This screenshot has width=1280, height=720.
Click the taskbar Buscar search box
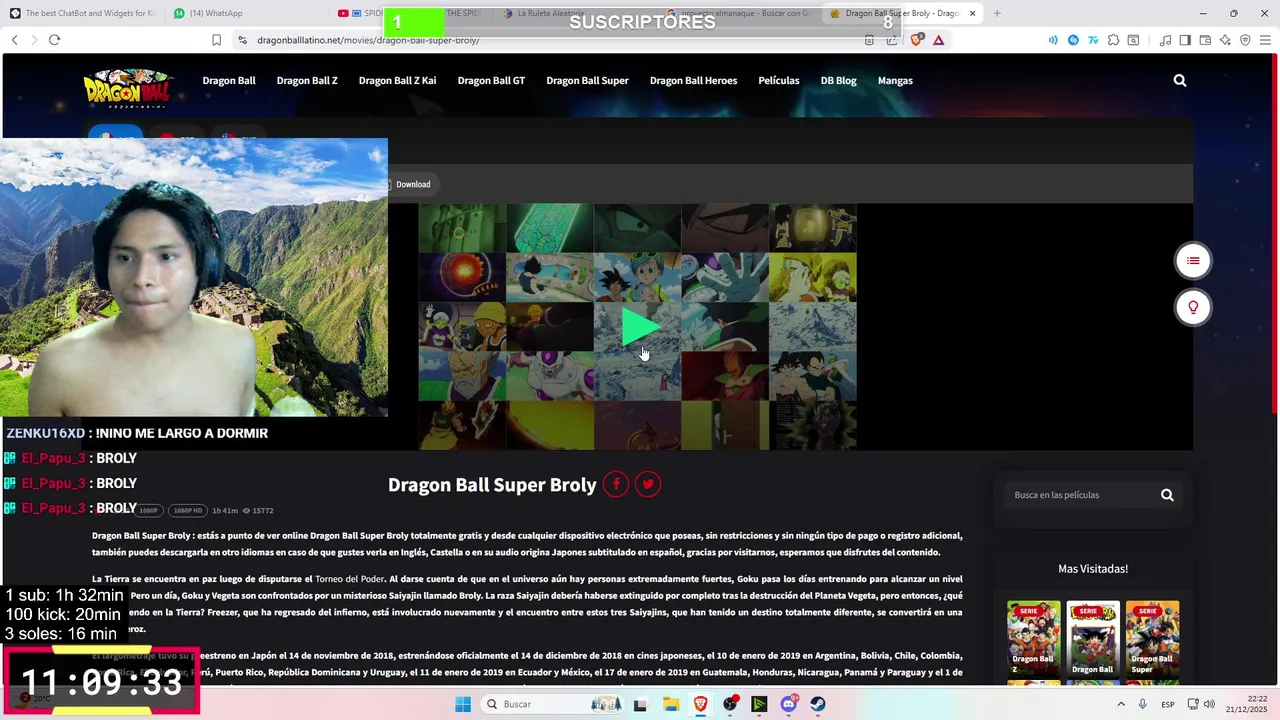point(551,704)
